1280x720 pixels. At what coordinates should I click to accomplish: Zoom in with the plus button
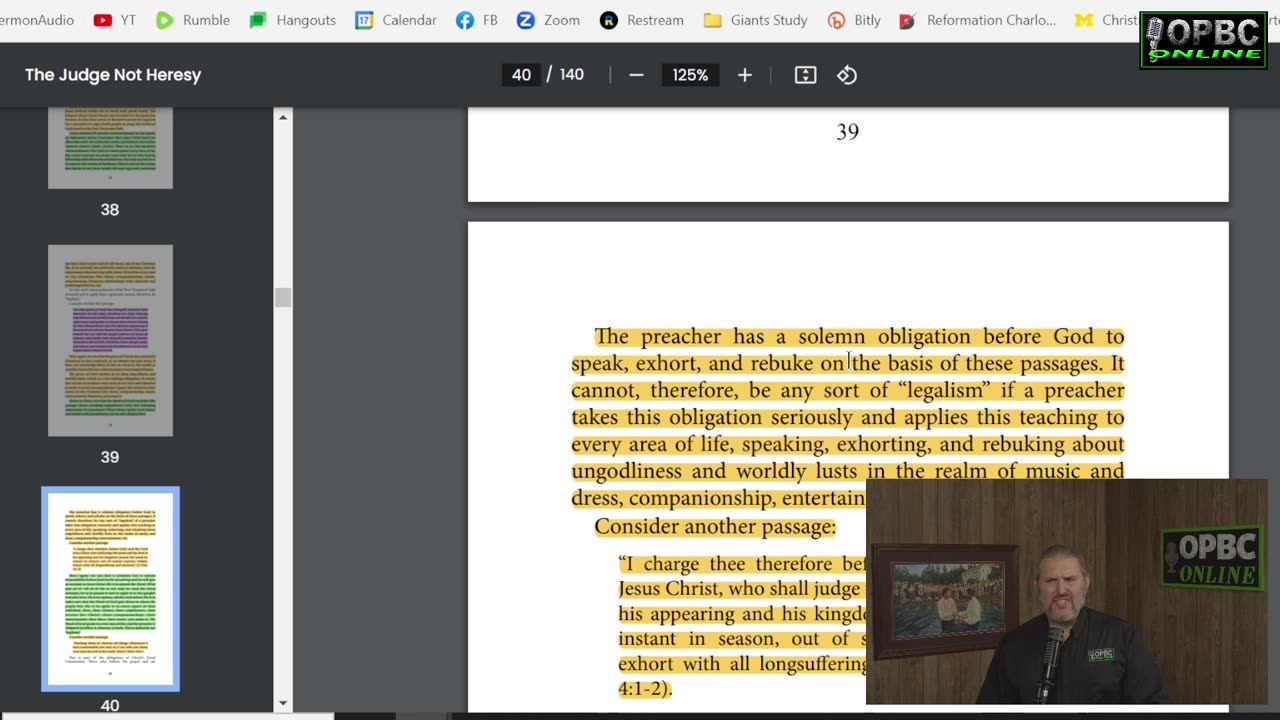(x=744, y=75)
